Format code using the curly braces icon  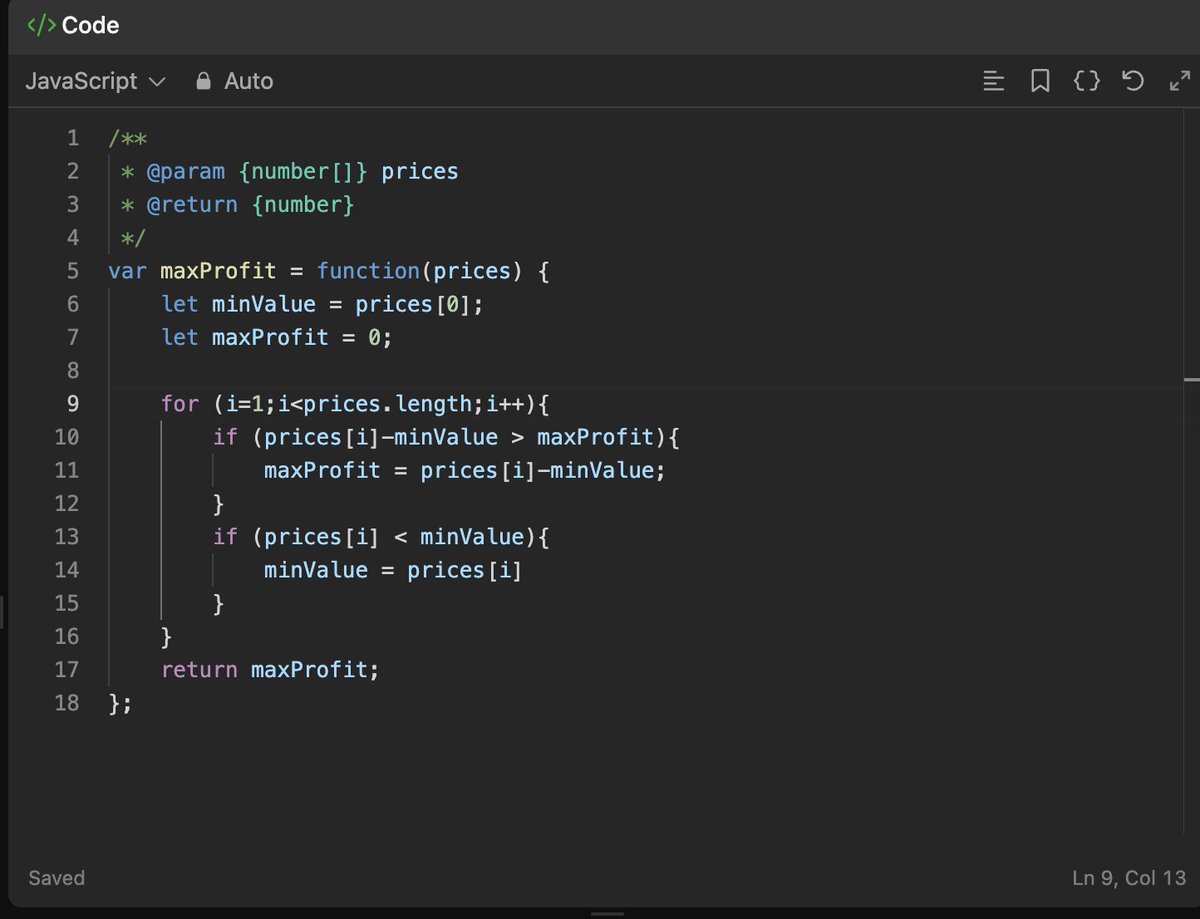coord(1087,81)
